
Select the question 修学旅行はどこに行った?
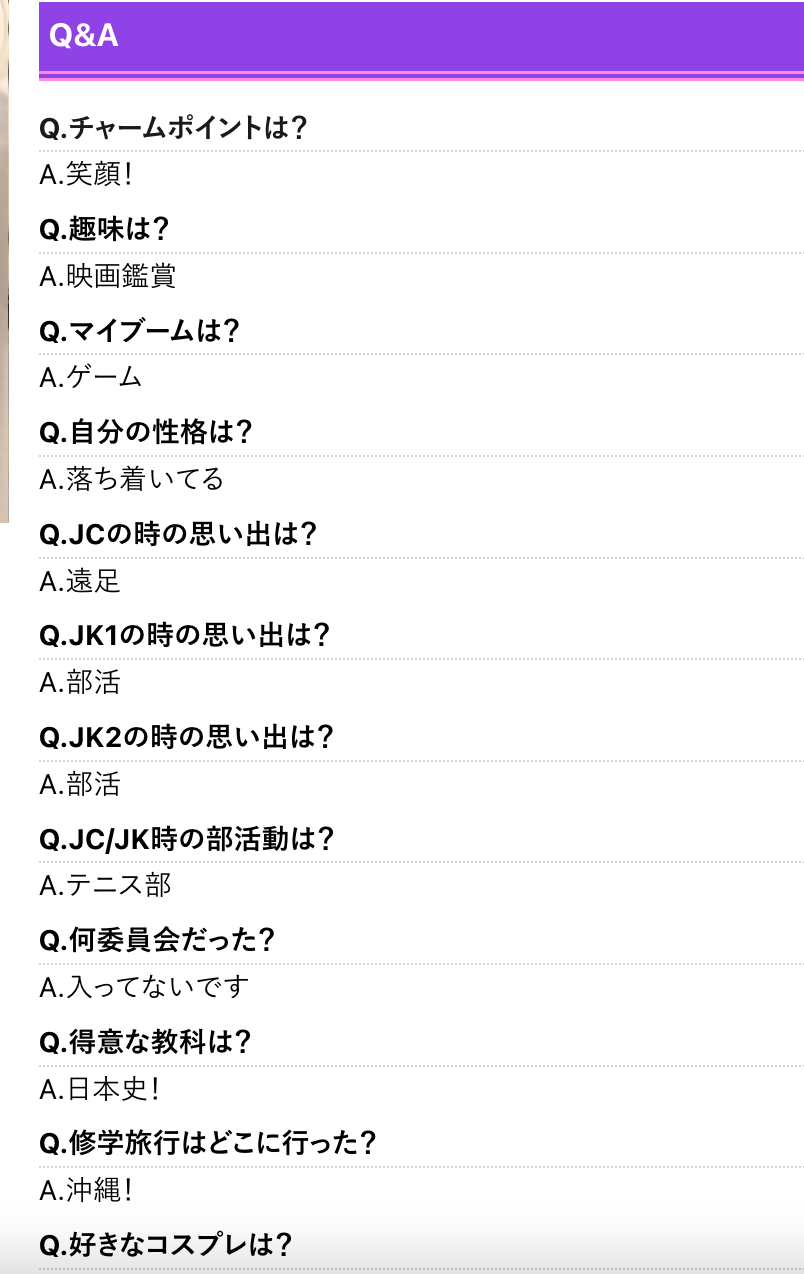point(208,1142)
